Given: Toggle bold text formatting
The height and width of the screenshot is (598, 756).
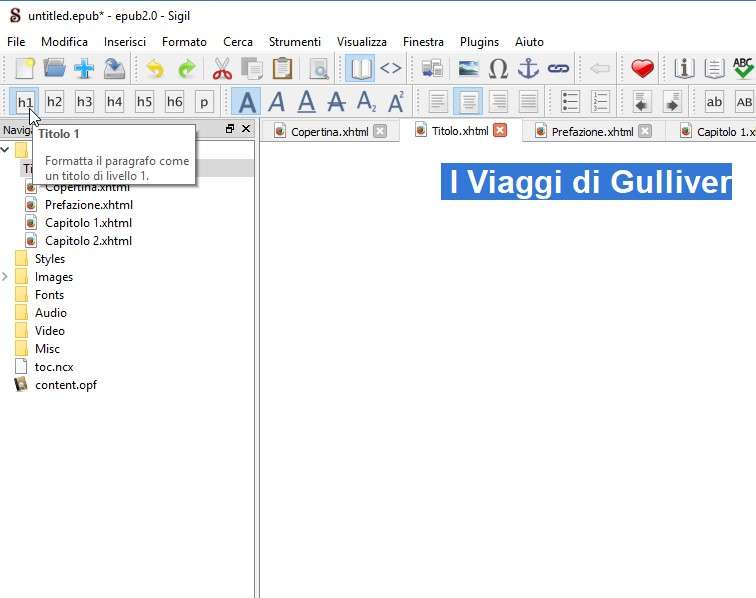Looking at the screenshot, I should point(246,102).
